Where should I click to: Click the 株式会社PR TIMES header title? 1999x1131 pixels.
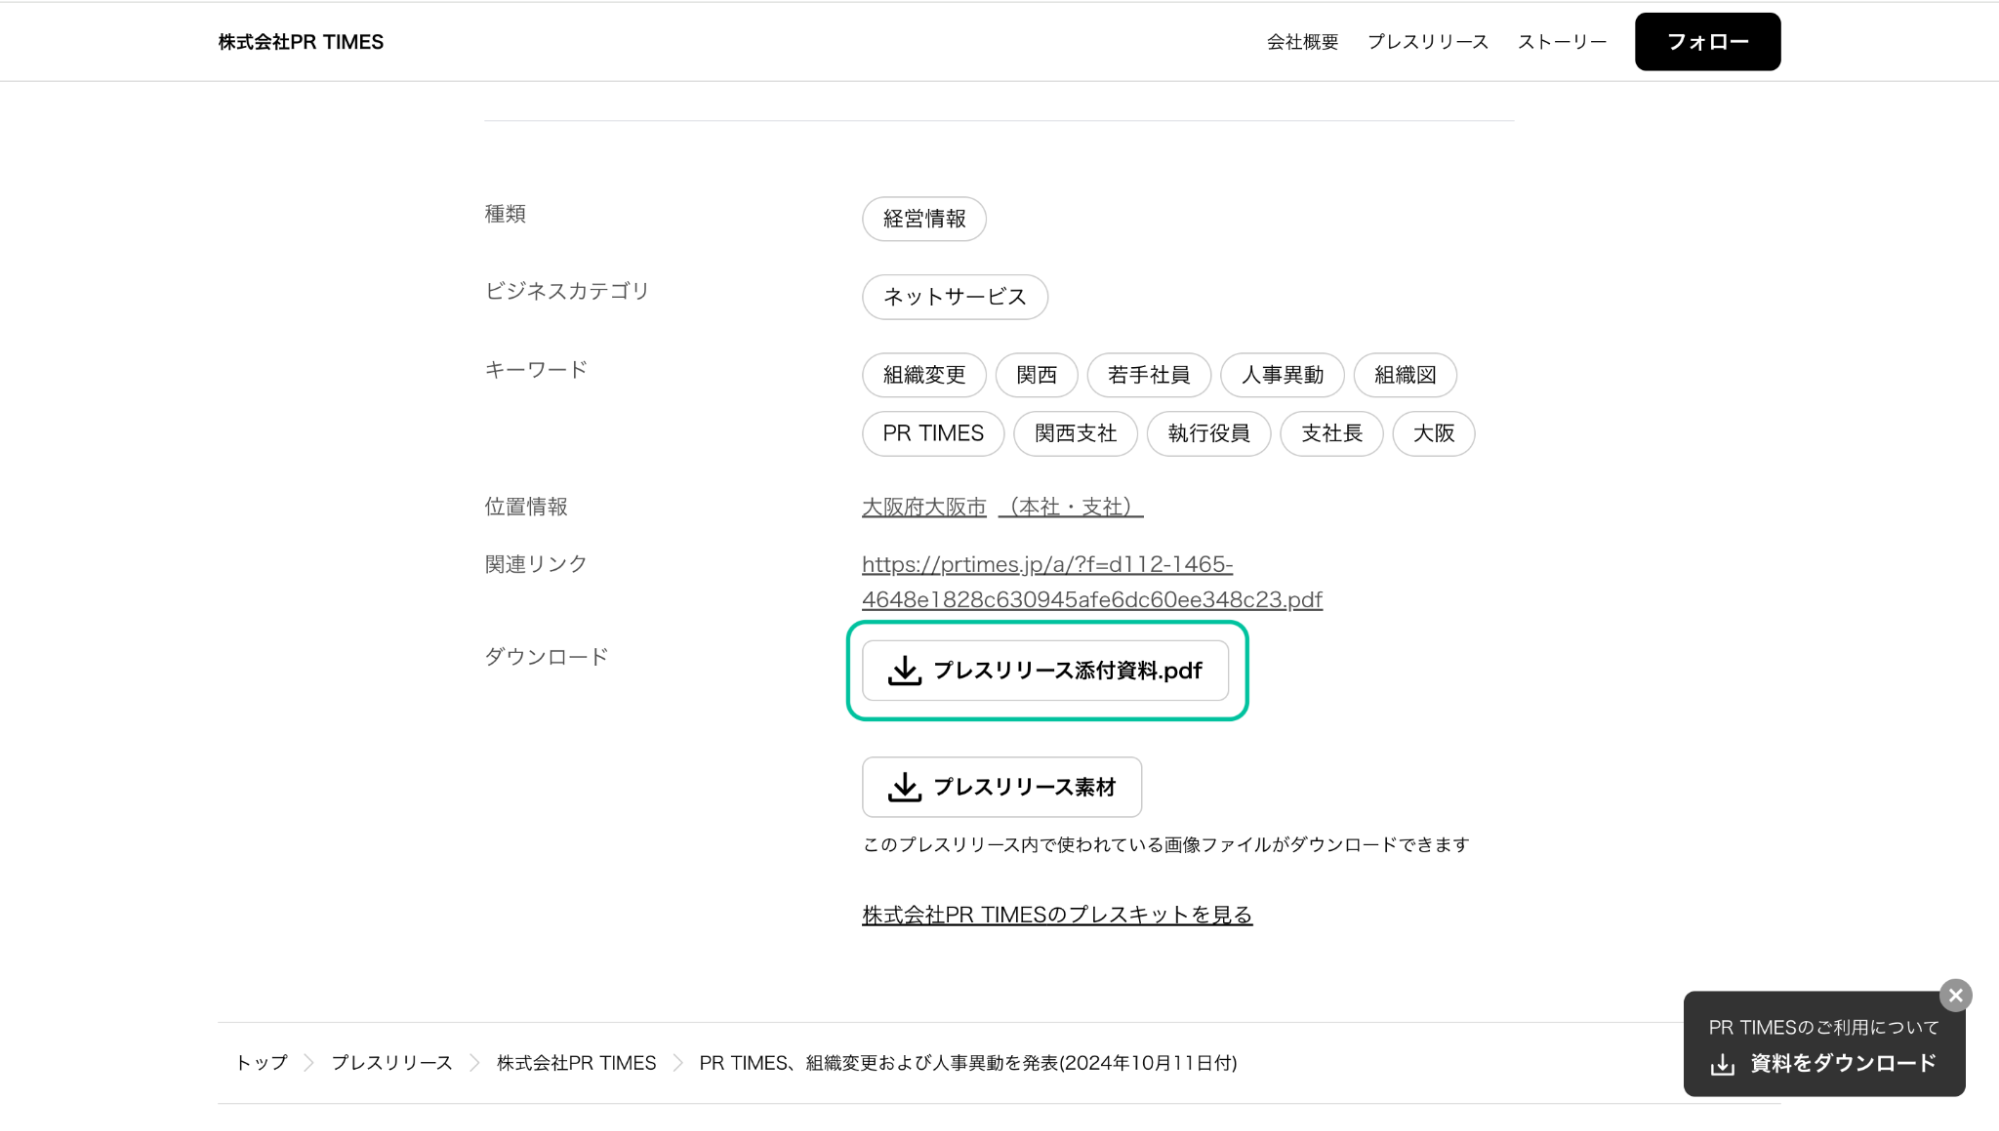(301, 42)
